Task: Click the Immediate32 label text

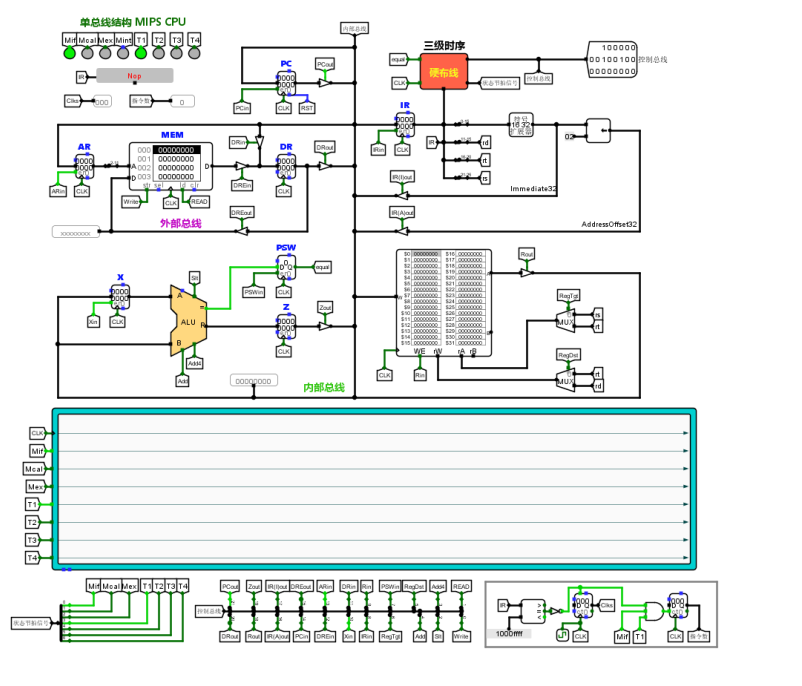Action: (x=533, y=189)
